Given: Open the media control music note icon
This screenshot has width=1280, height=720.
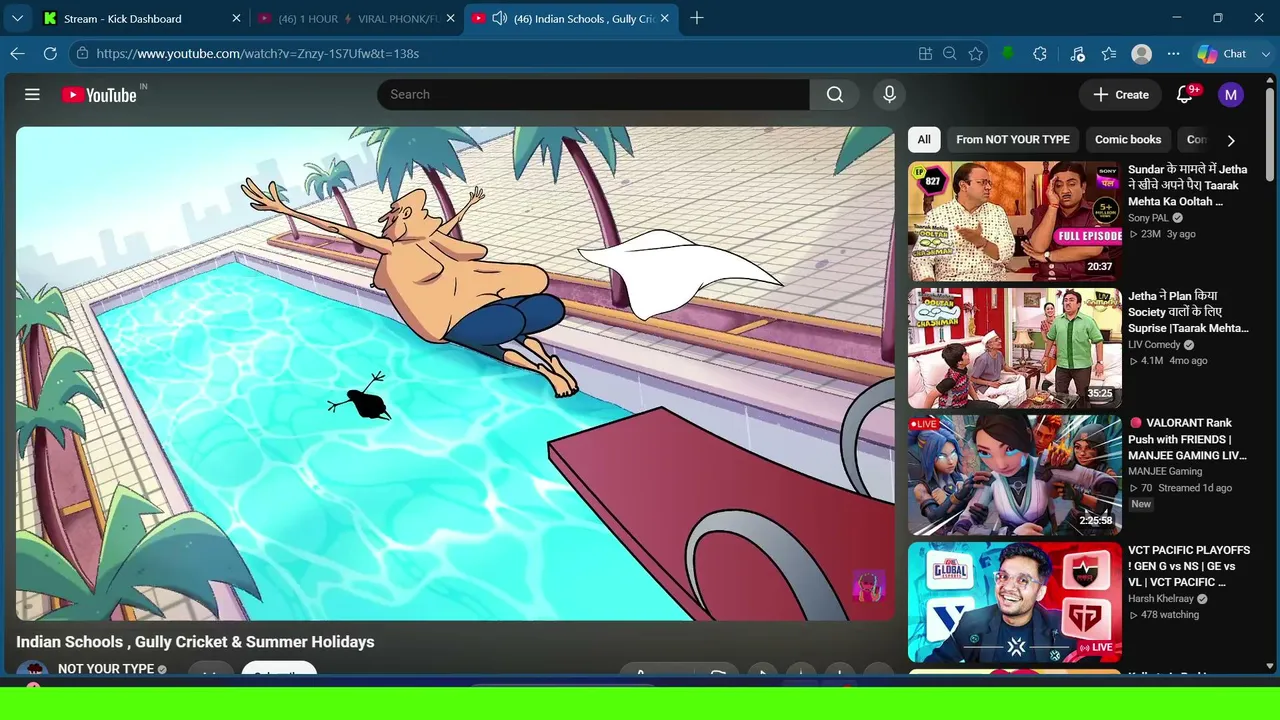Looking at the screenshot, I should pos(1077,54).
